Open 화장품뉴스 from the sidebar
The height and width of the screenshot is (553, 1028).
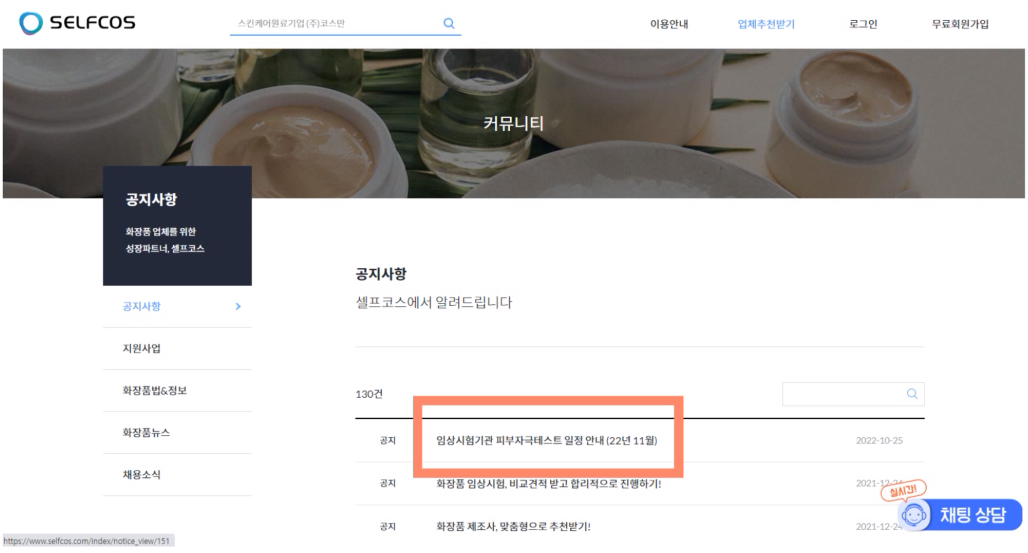[x=141, y=433]
